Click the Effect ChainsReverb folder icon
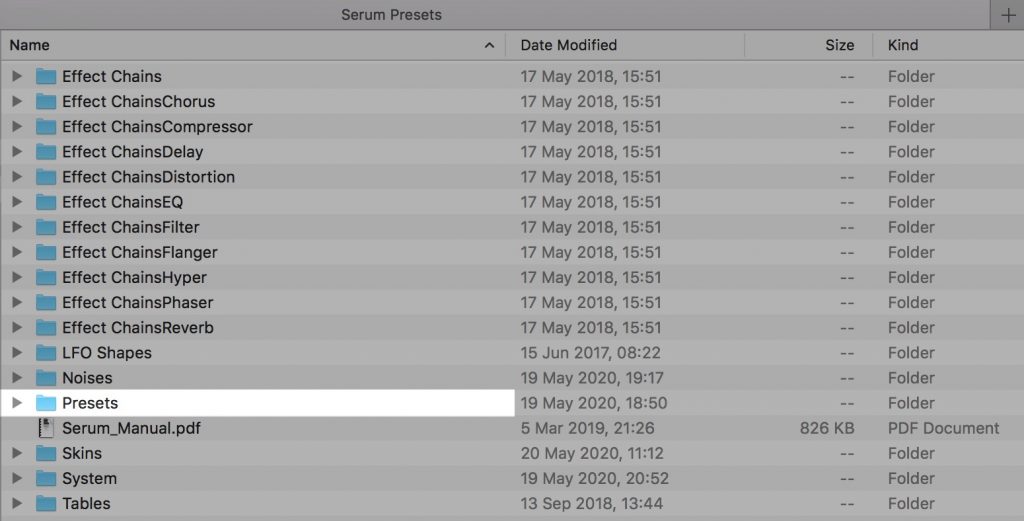Image resolution: width=1024 pixels, height=521 pixels. tap(46, 328)
